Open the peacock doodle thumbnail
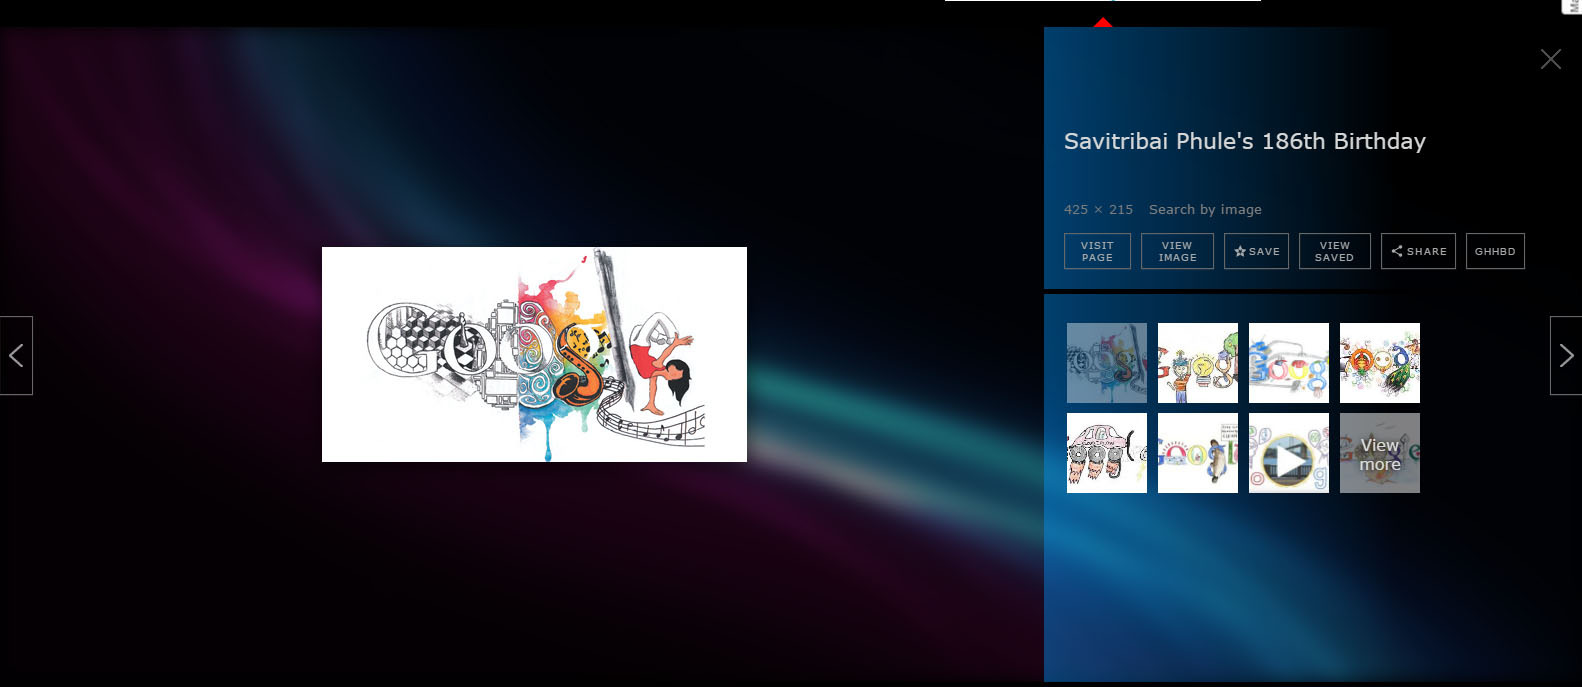The height and width of the screenshot is (687, 1582). pyautogui.click(x=1380, y=363)
